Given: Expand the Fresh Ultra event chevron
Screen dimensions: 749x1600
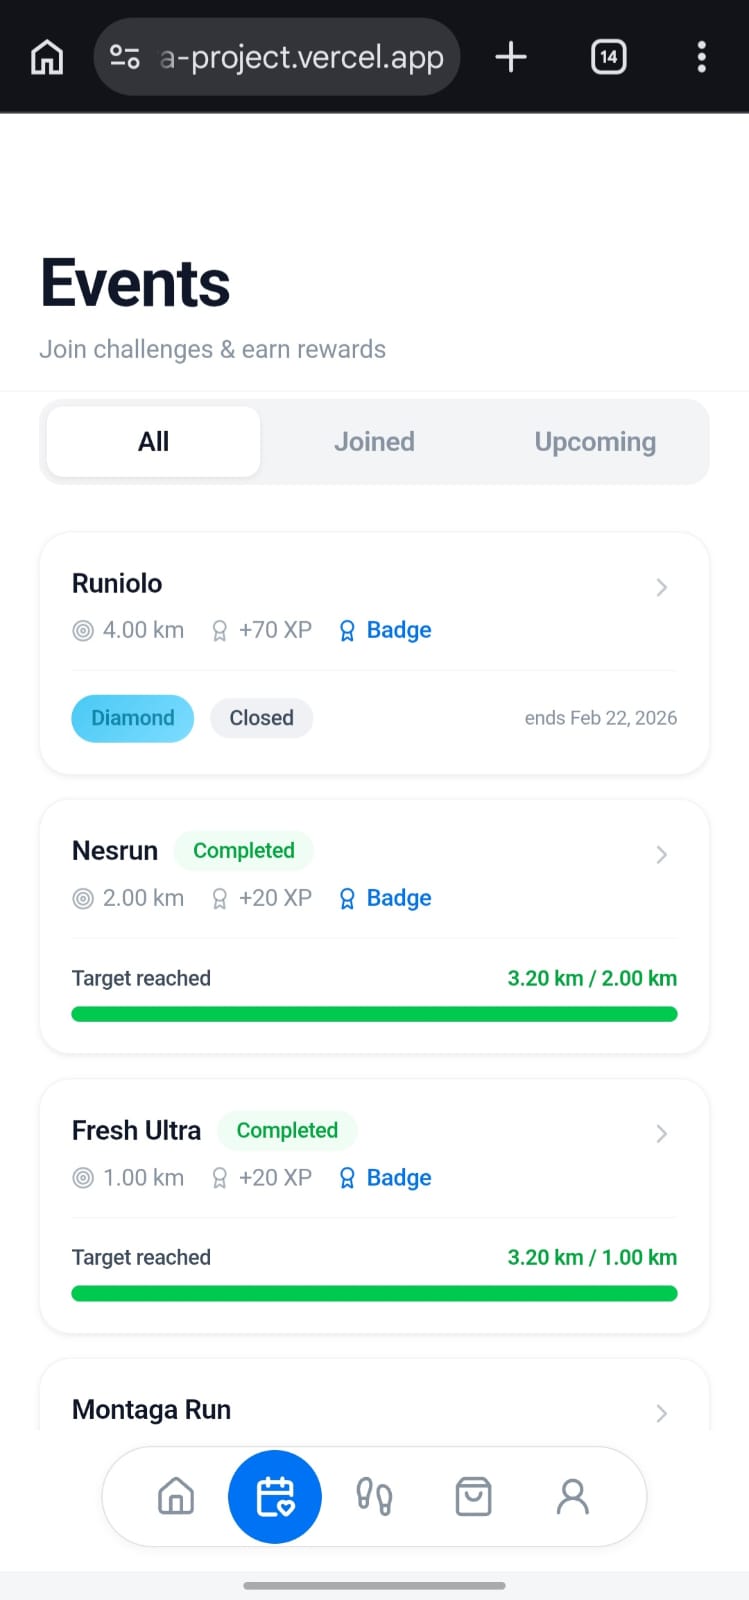Looking at the screenshot, I should coord(661,1133).
